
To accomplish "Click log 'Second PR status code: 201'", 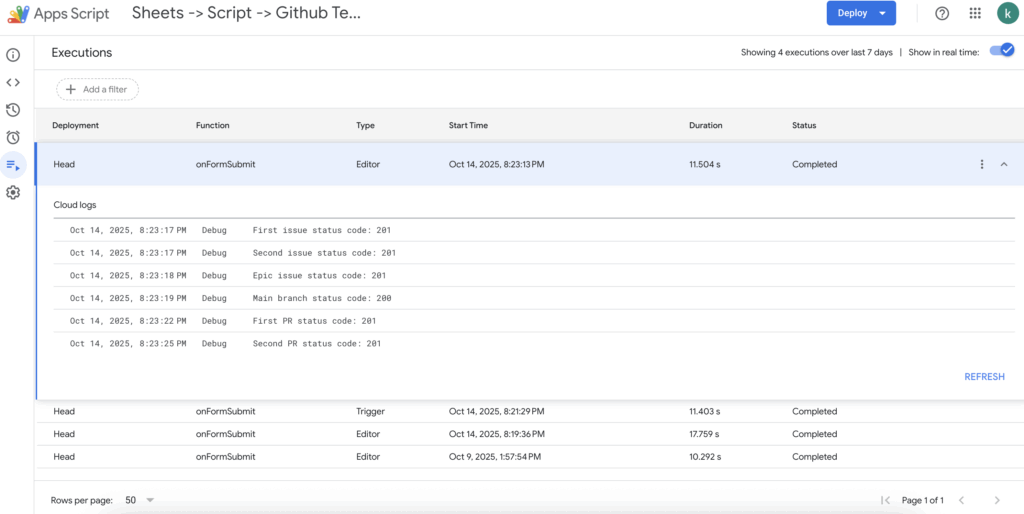I will point(317,344).
